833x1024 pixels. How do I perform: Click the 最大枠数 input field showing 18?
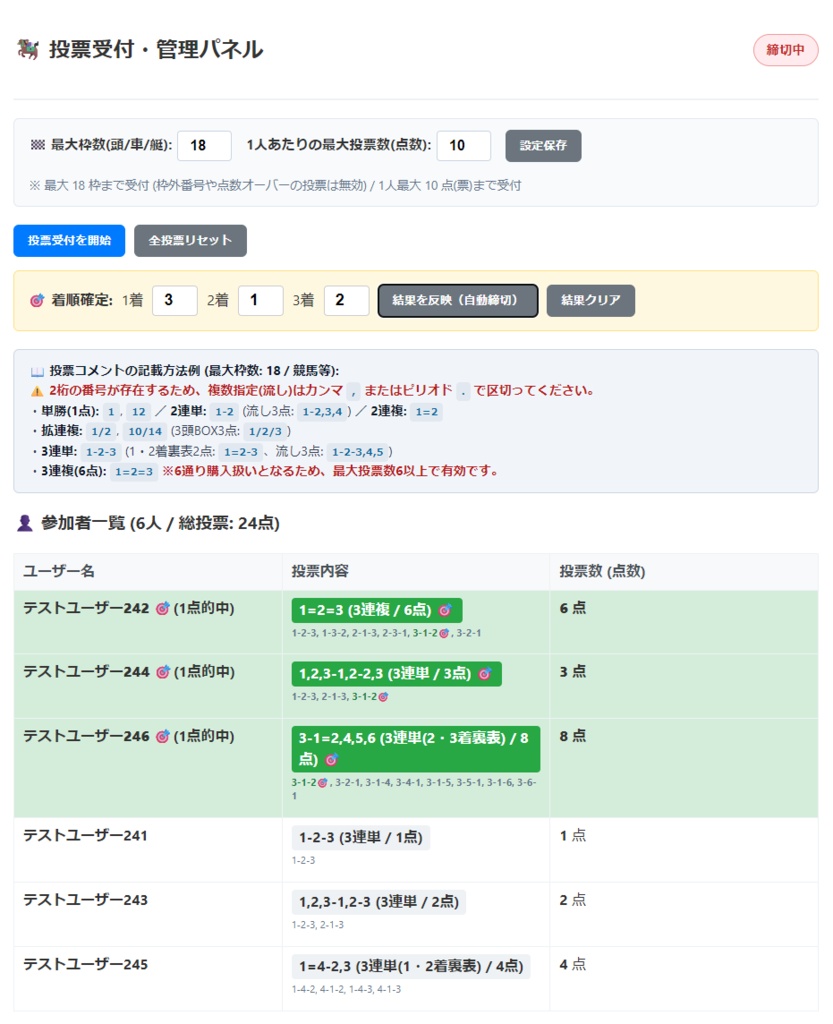204,145
